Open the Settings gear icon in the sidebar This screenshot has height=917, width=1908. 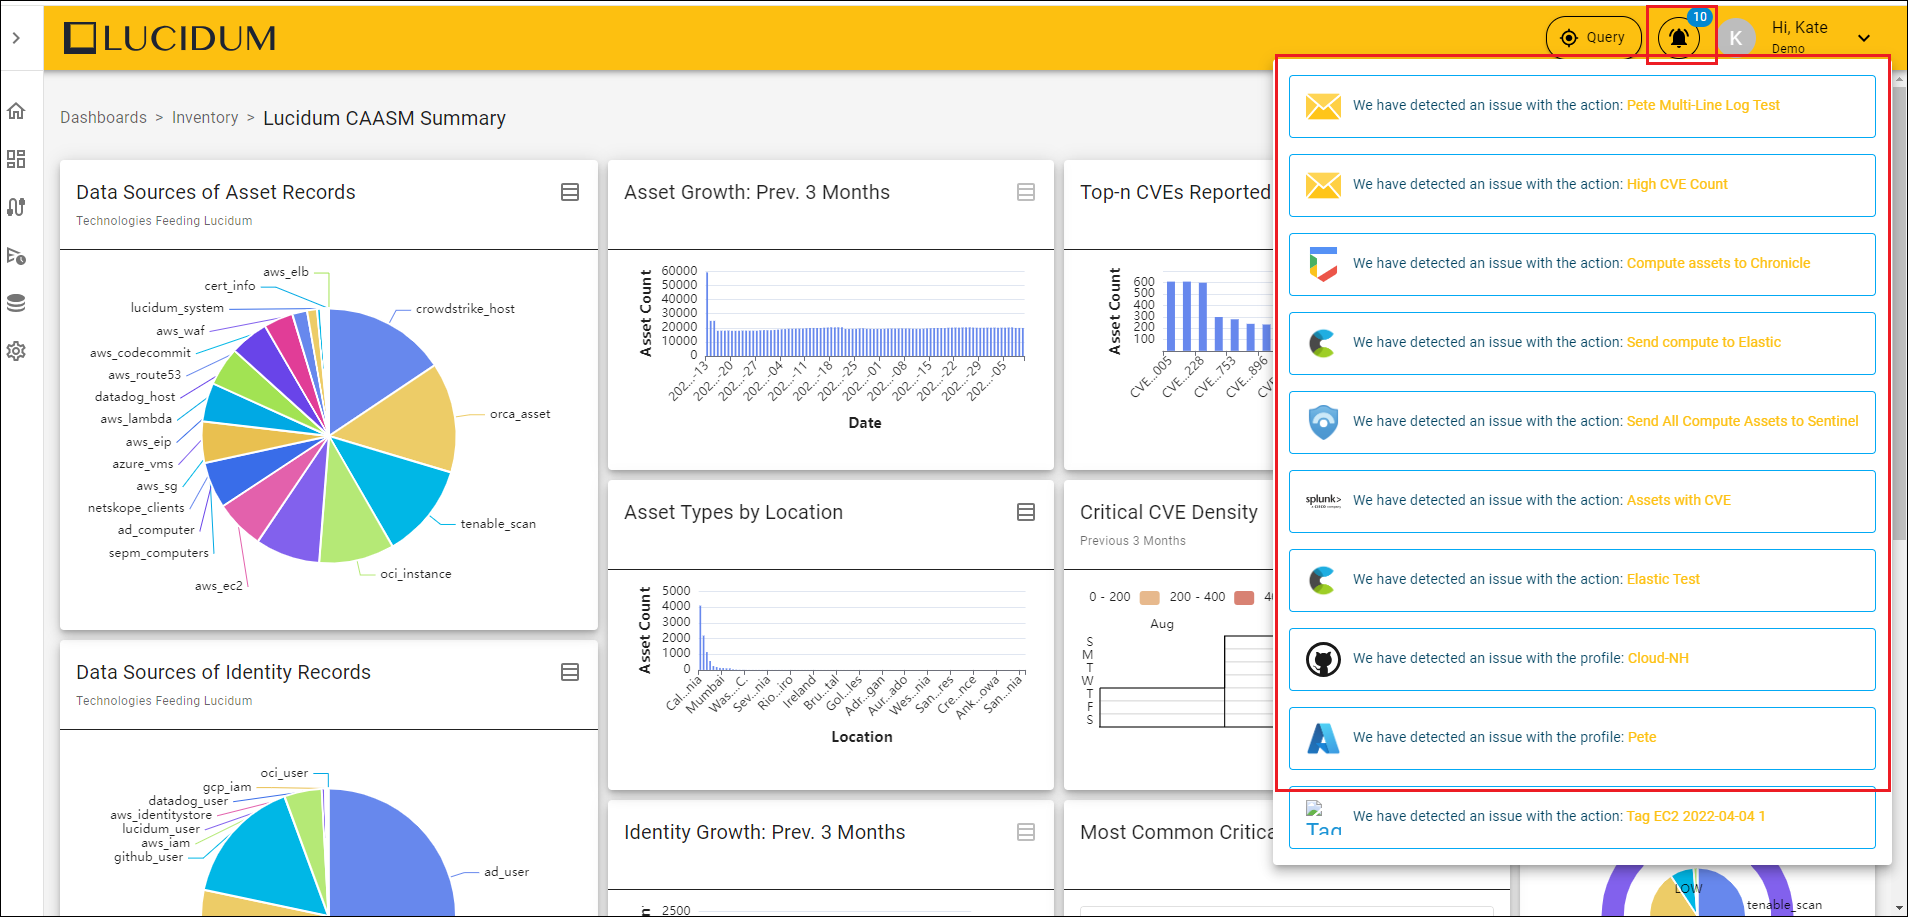coord(16,351)
